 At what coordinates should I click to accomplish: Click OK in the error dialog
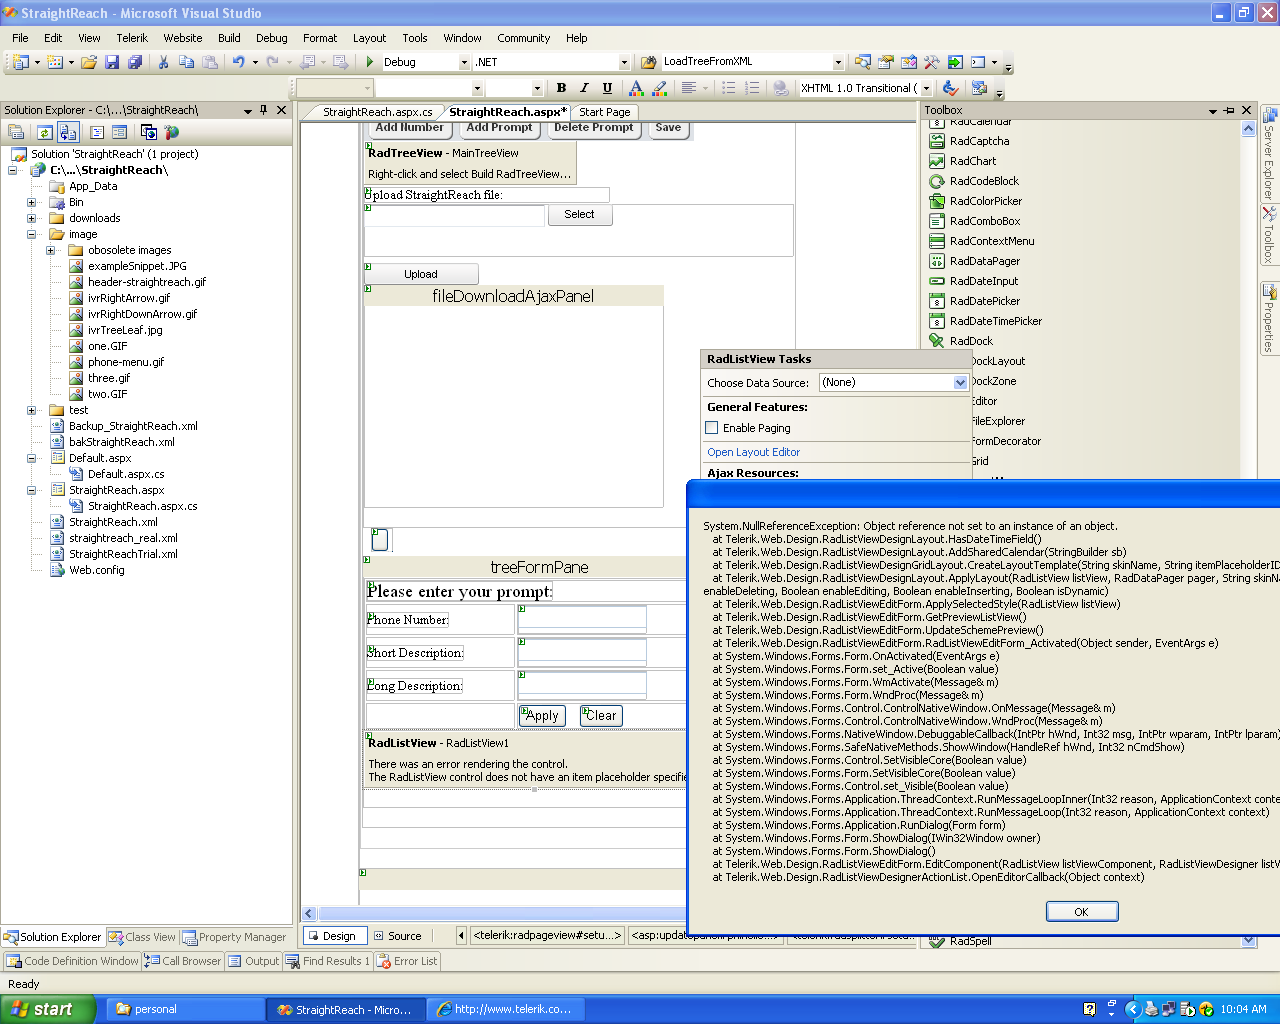[x=1081, y=912]
